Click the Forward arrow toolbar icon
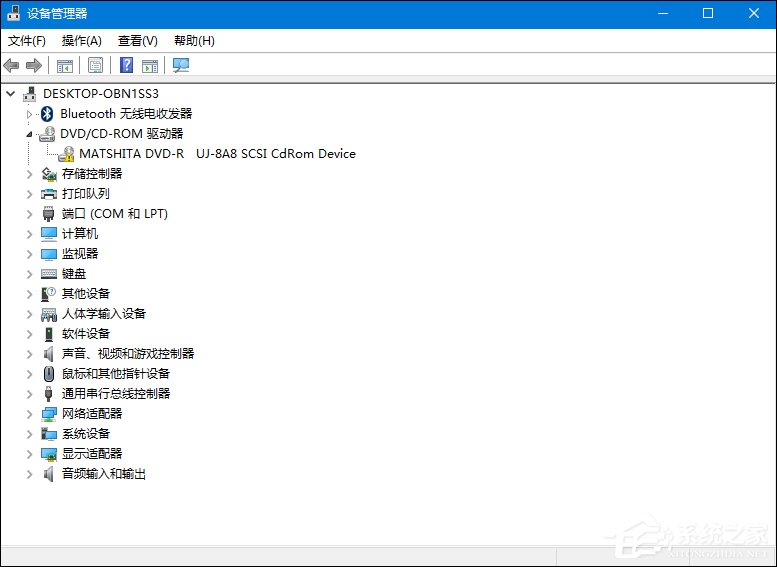777x567 pixels. 34,65
